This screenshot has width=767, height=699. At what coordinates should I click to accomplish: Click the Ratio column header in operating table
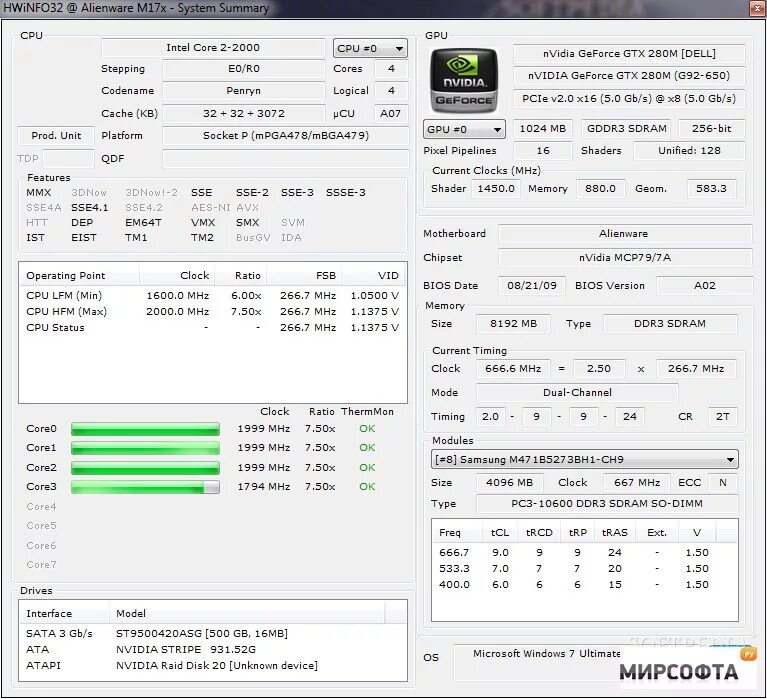pos(241,275)
